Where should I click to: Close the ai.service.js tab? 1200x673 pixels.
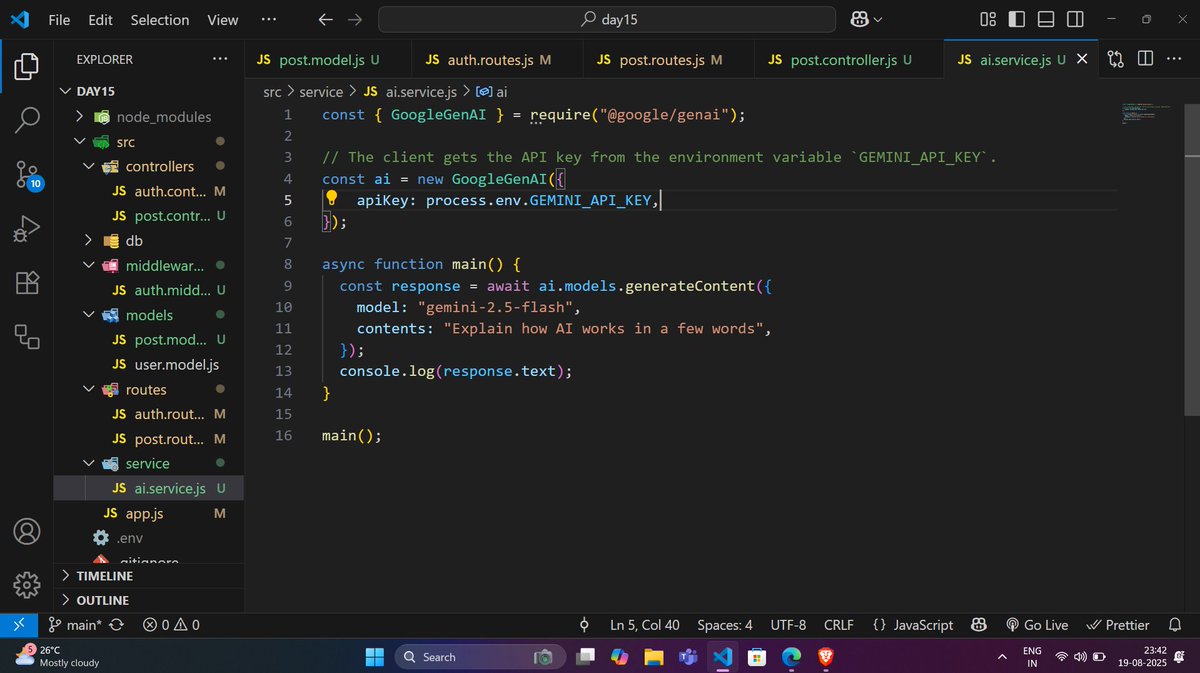click(x=1082, y=60)
